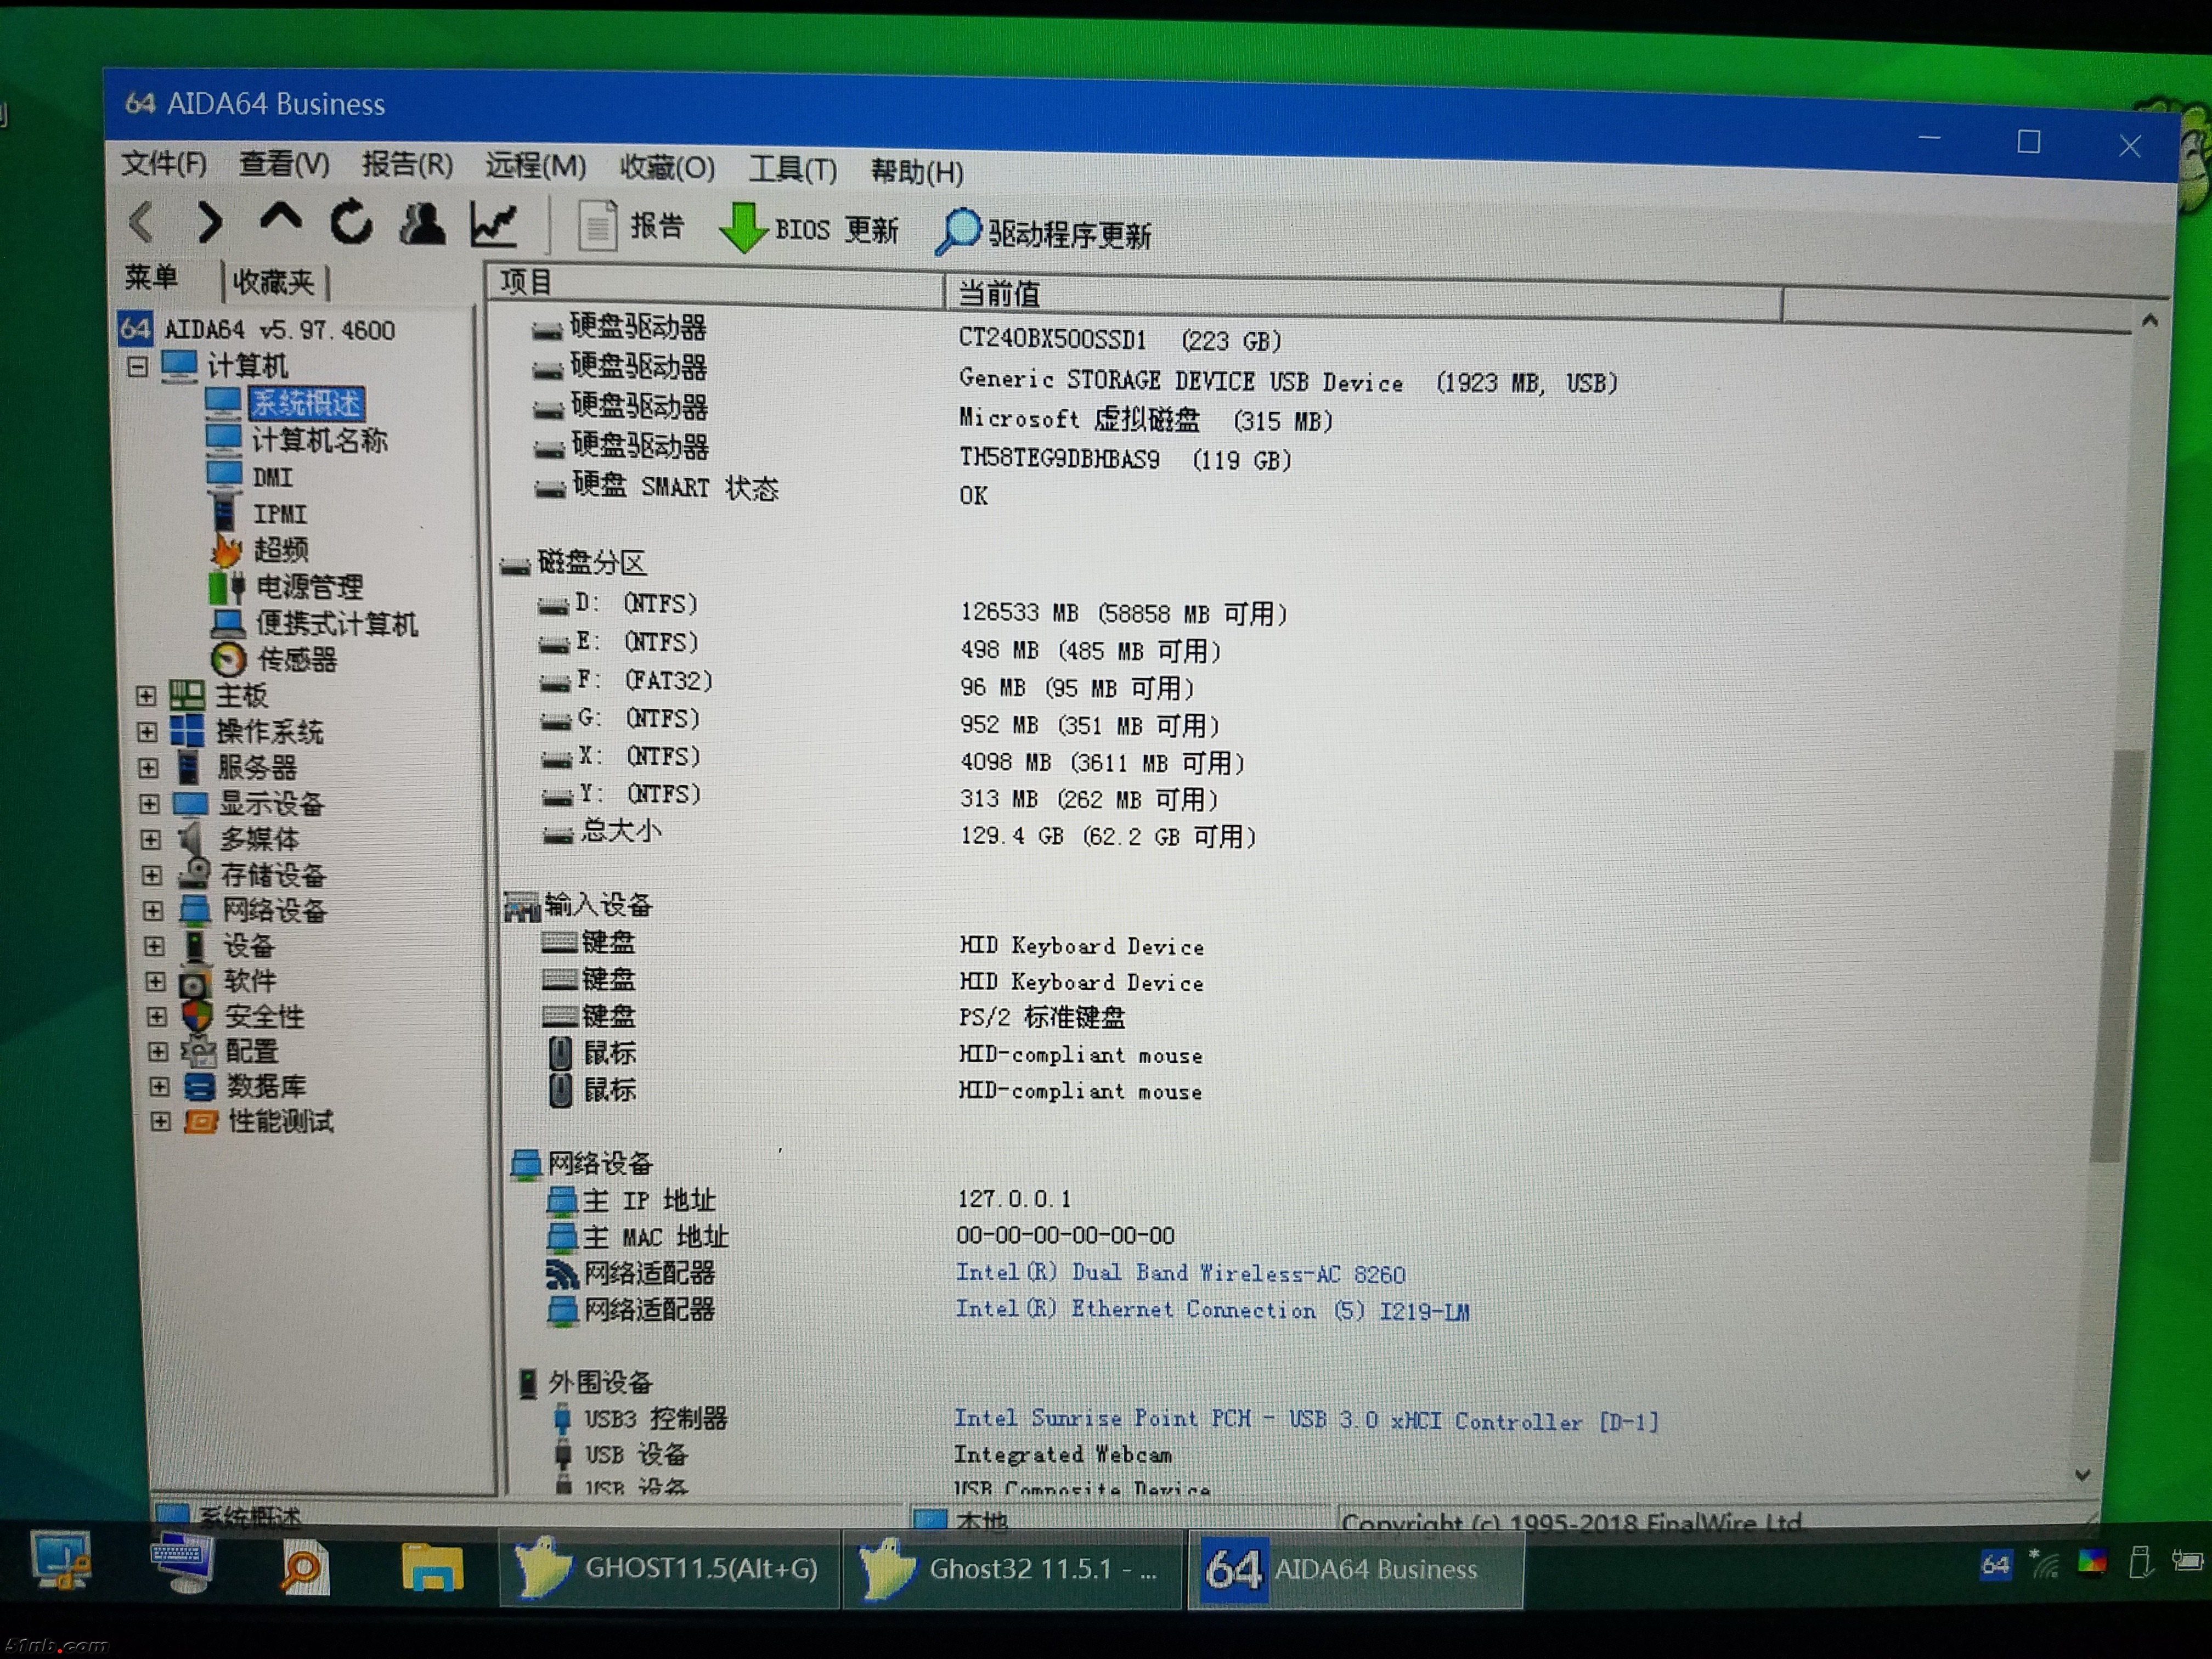Screen dimensions: 2212x1659
Task: Switch to the 收藏夹 tab
Action: point(273,282)
